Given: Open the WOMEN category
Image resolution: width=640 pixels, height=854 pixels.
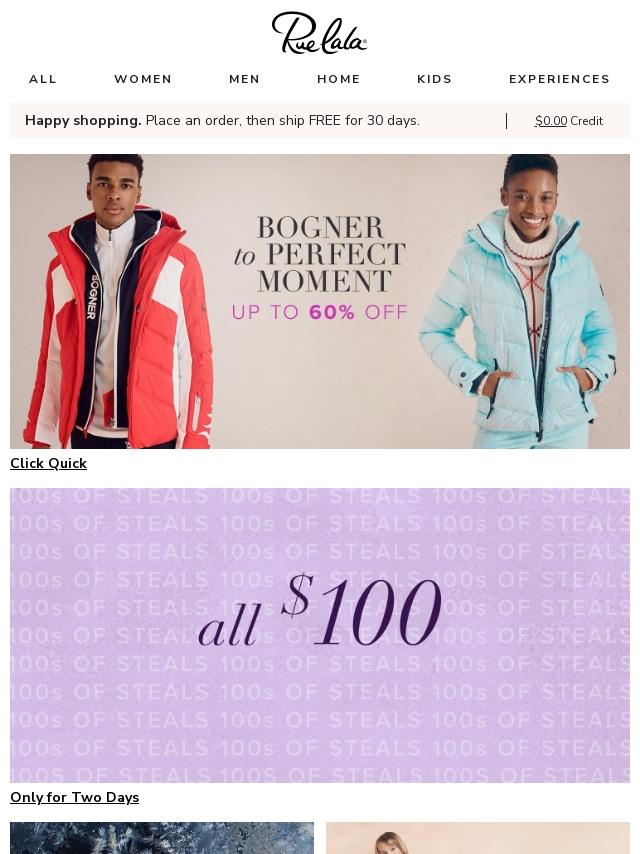Looking at the screenshot, I should click(x=143, y=79).
